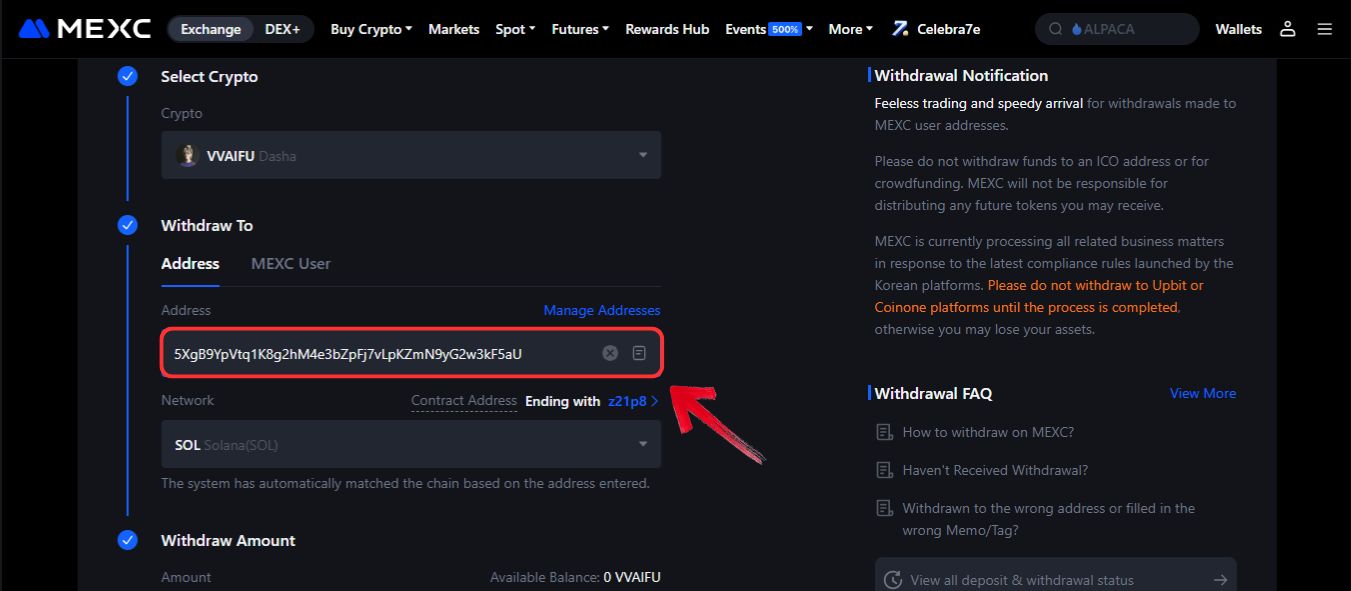Click the Celebra7e logo icon

coord(900,29)
